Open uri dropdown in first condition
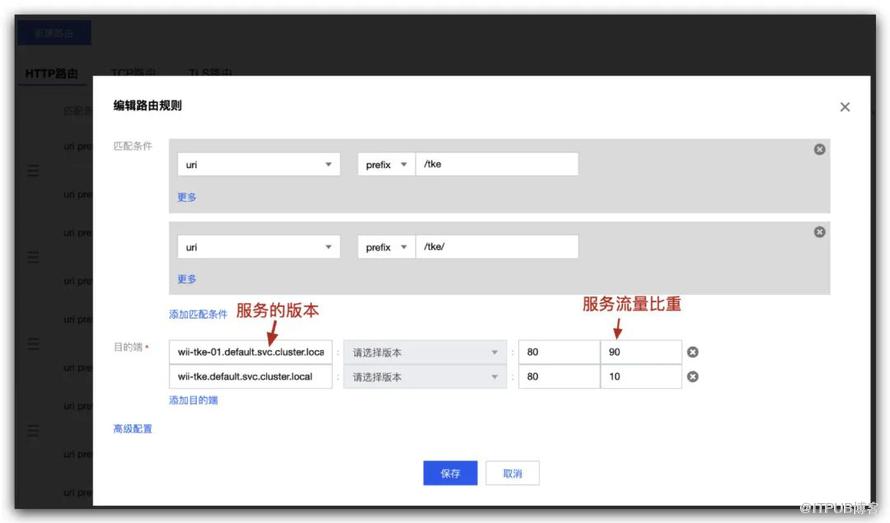 (259, 165)
